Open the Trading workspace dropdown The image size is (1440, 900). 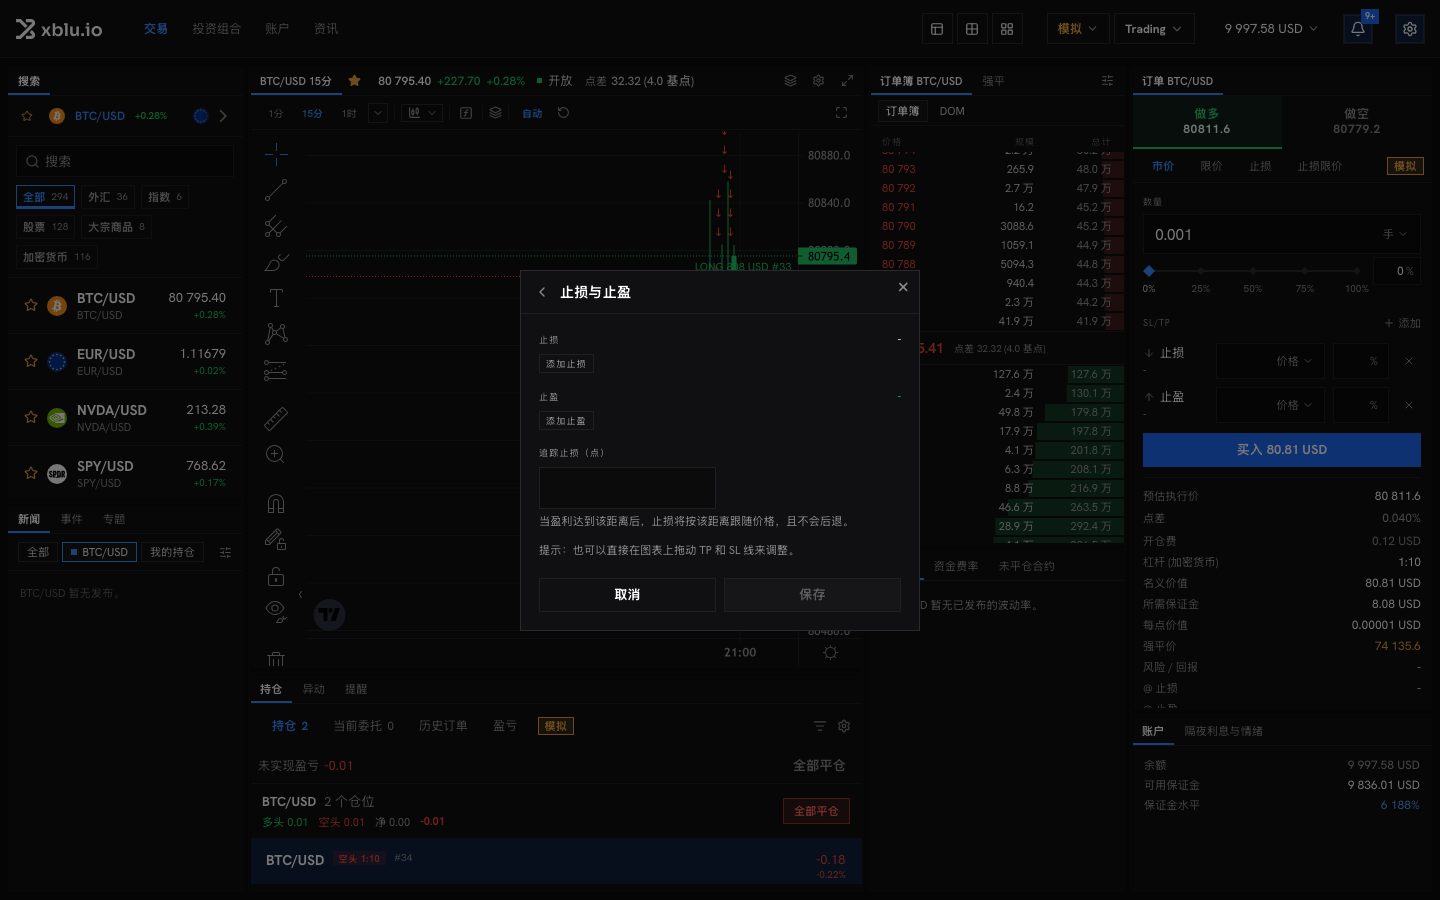click(x=1153, y=29)
